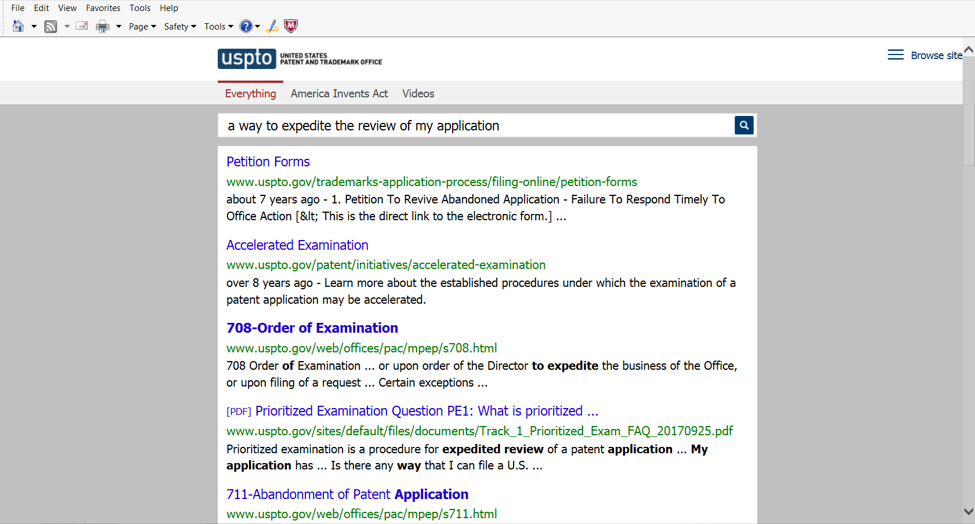Open the Home button dropdown arrow
The width and height of the screenshot is (975, 524).
34,26
